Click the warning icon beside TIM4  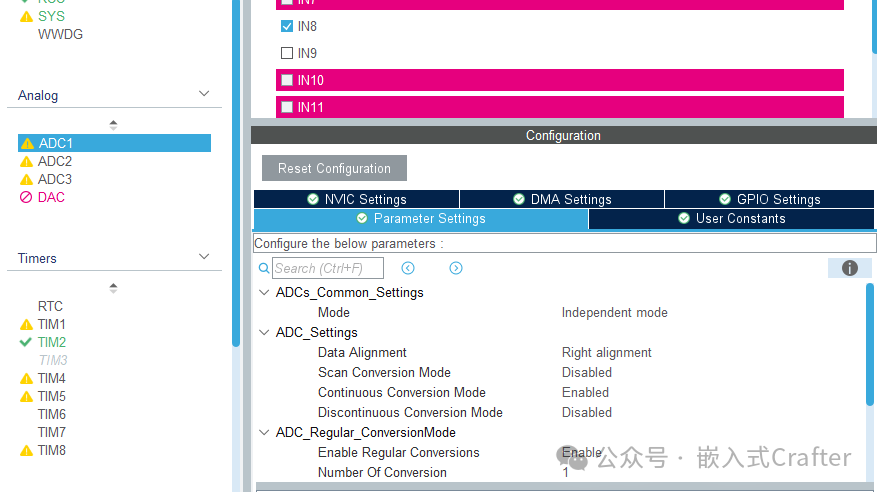[26, 379]
